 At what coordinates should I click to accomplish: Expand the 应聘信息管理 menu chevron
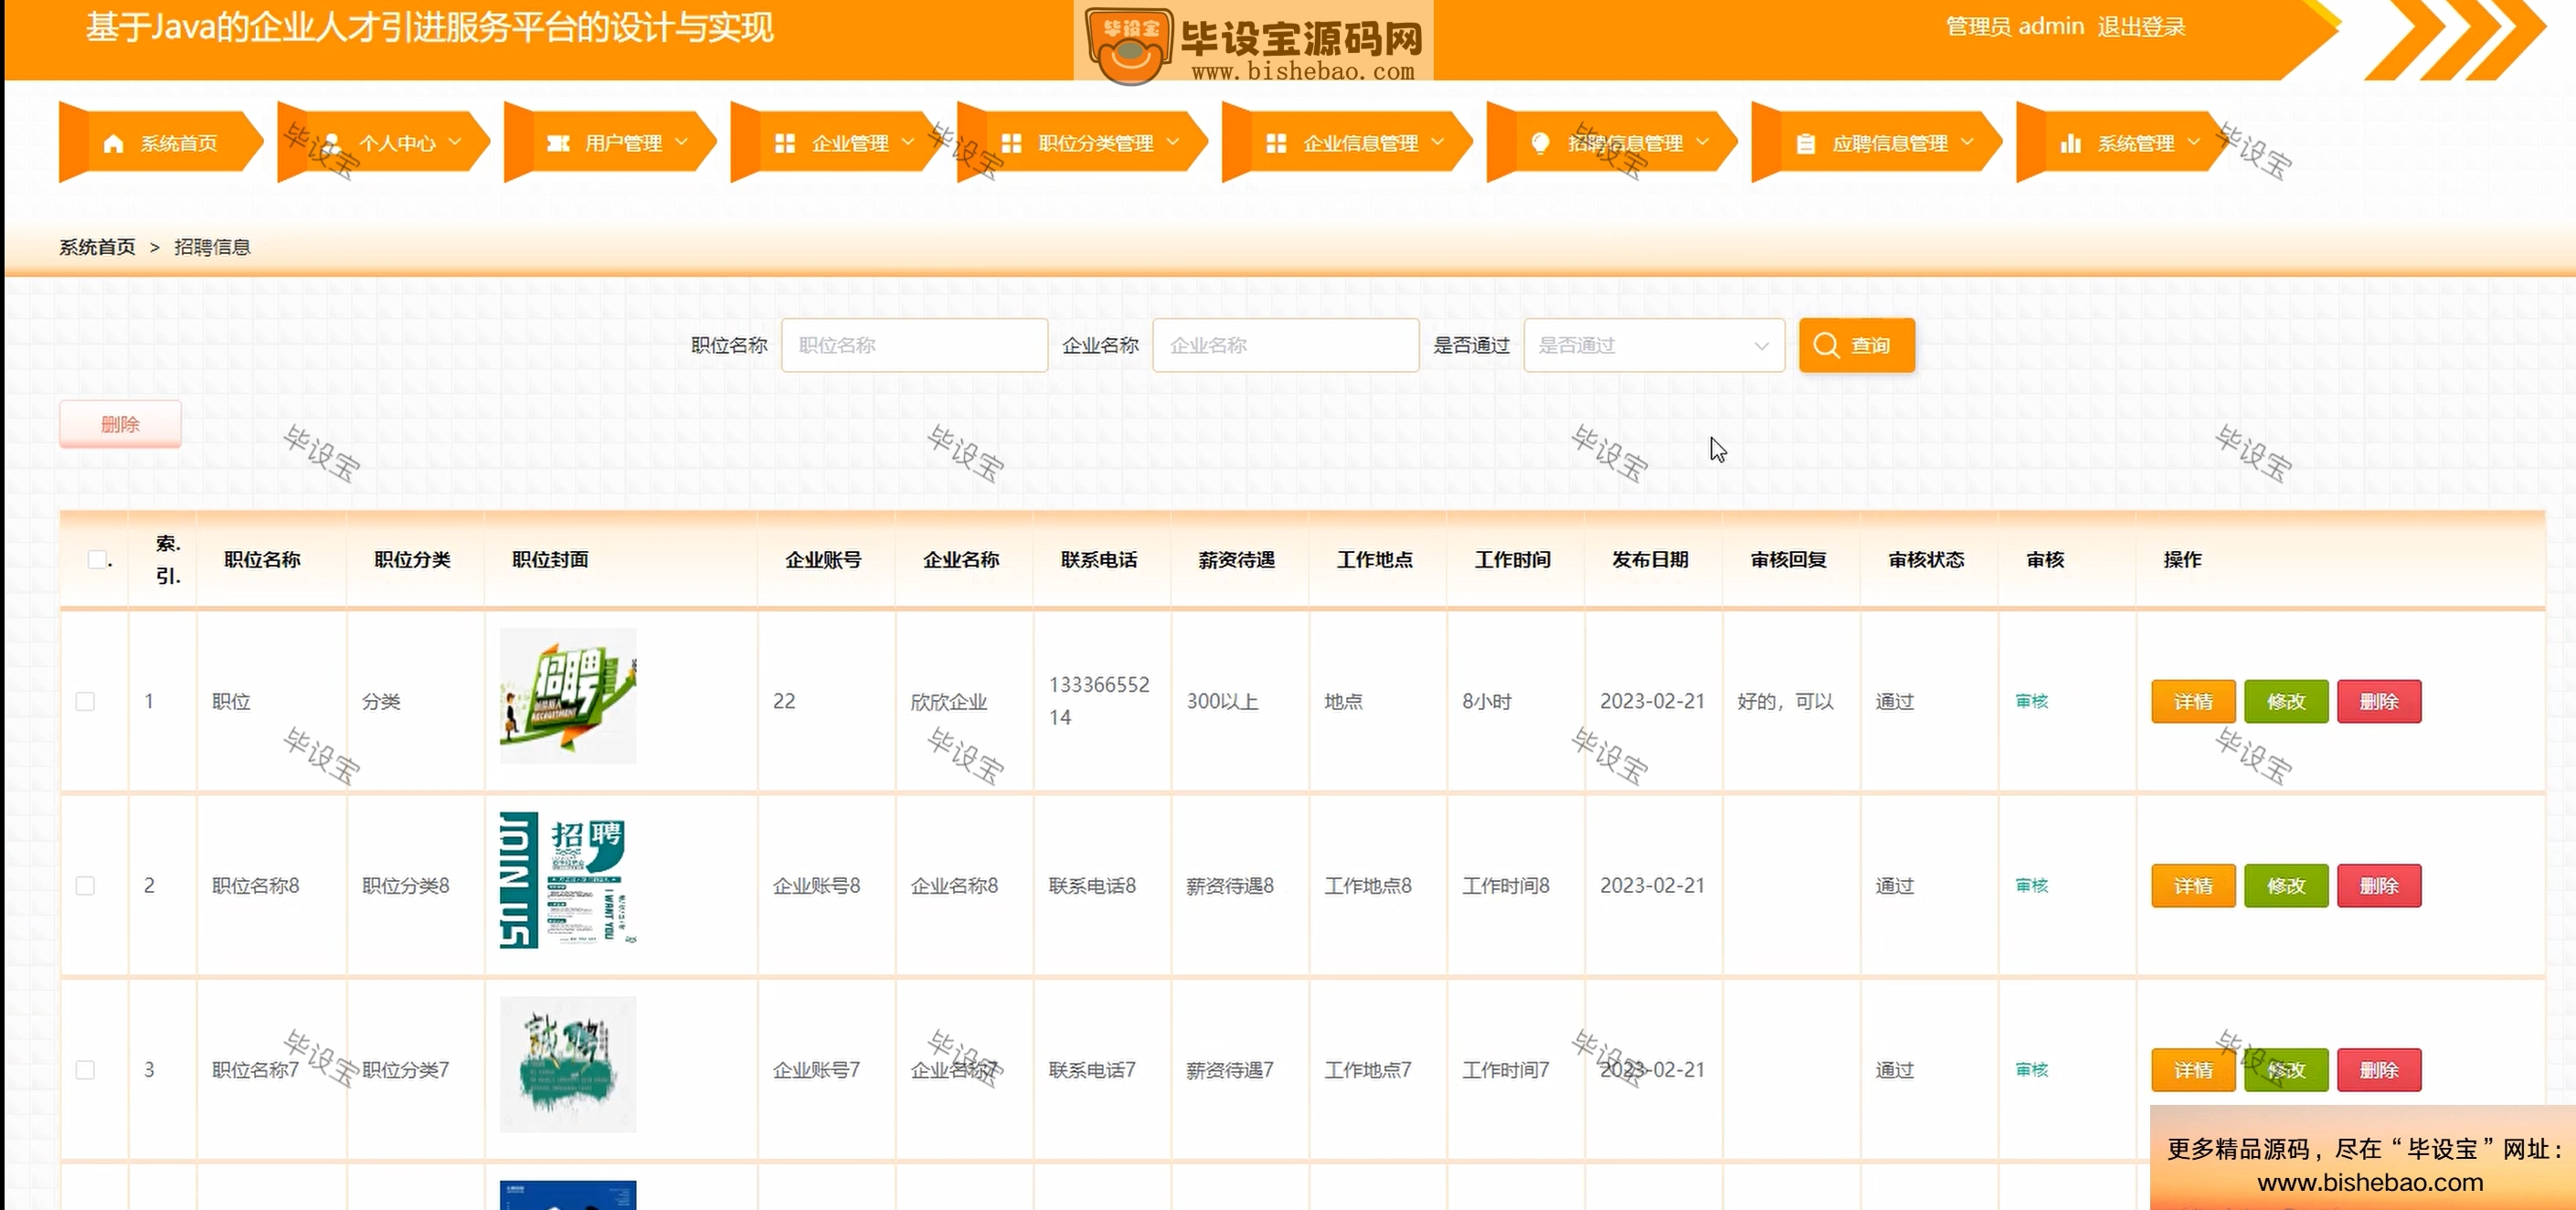click(x=1967, y=143)
